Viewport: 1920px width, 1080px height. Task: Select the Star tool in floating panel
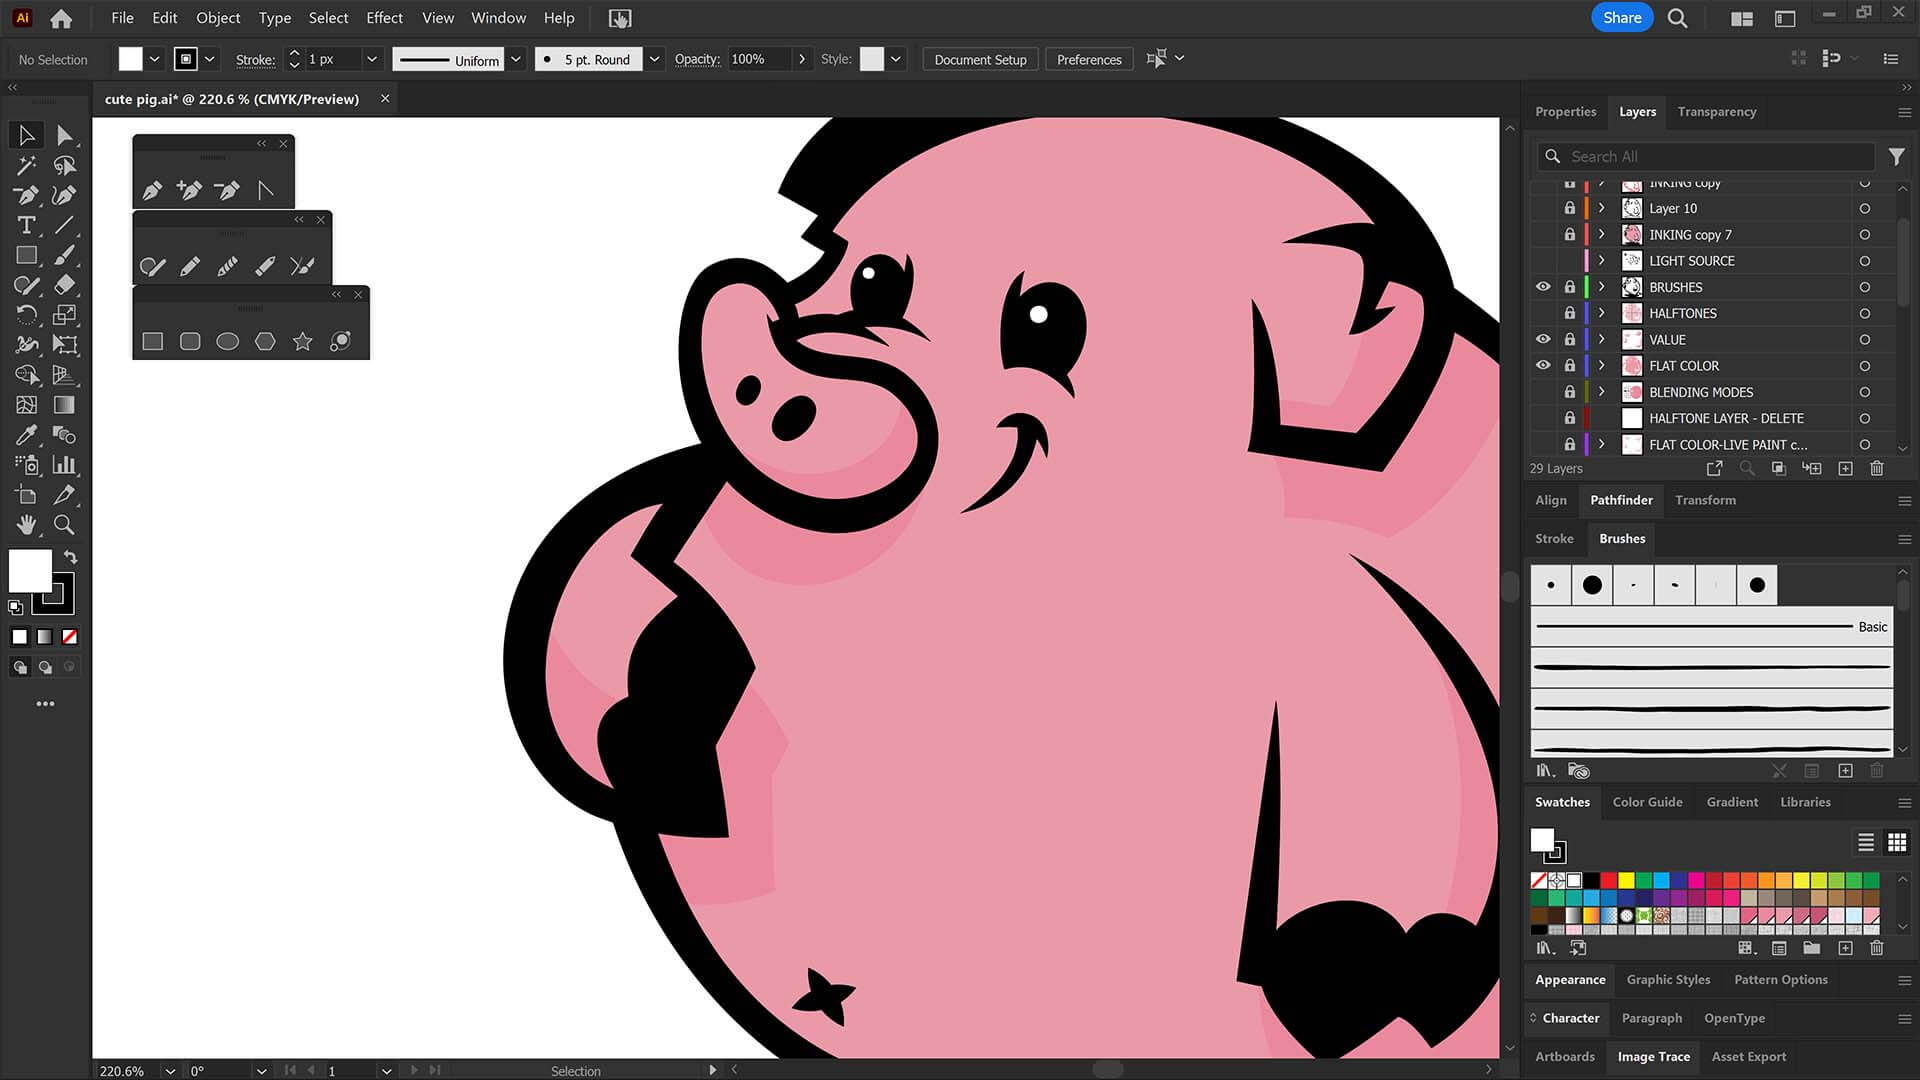pyautogui.click(x=302, y=342)
